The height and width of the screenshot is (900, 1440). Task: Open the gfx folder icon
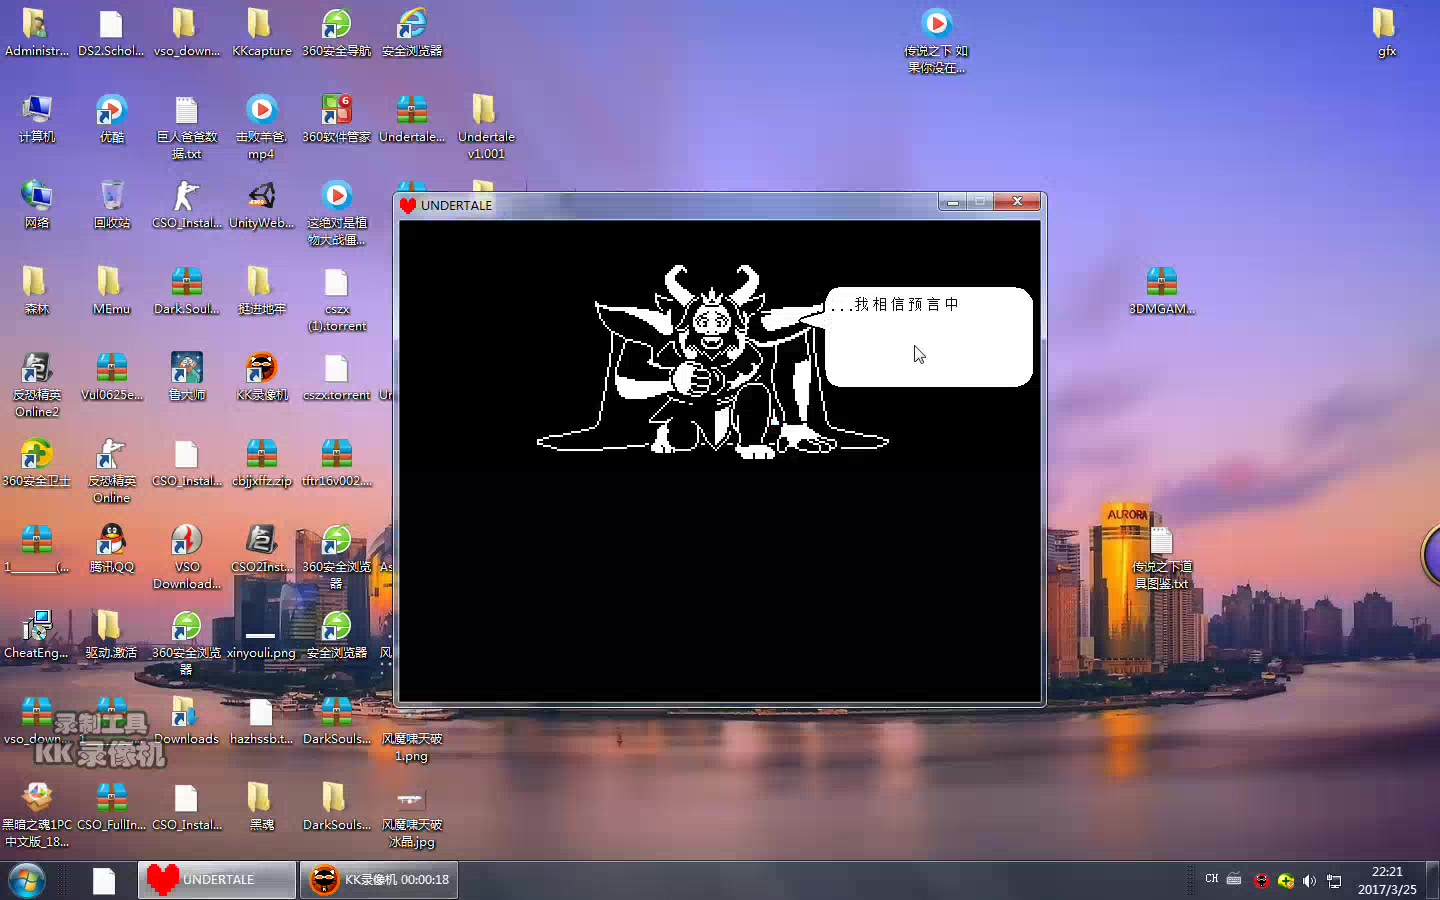click(x=1386, y=32)
